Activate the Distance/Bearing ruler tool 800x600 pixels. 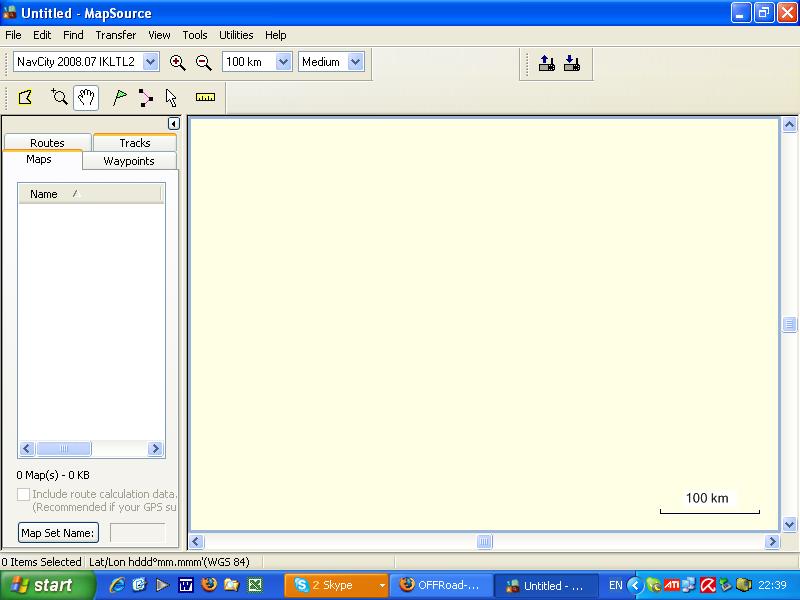click(205, 97)
